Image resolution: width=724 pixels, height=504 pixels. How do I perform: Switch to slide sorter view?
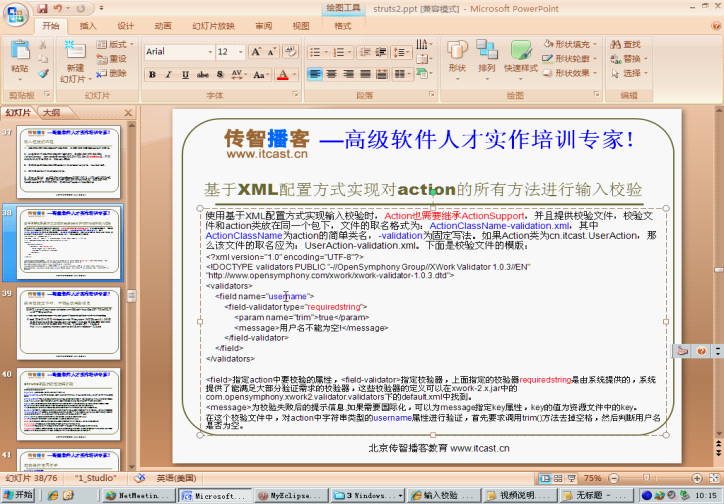[558, 478]
